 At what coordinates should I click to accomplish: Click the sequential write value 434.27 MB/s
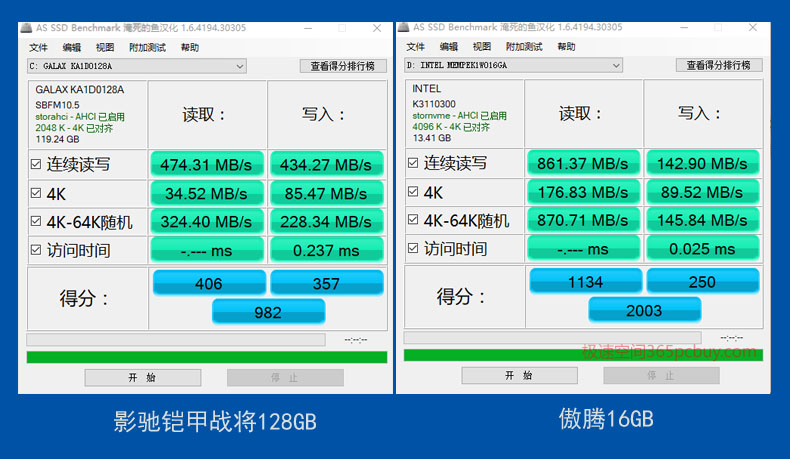(x=326, y=165)
